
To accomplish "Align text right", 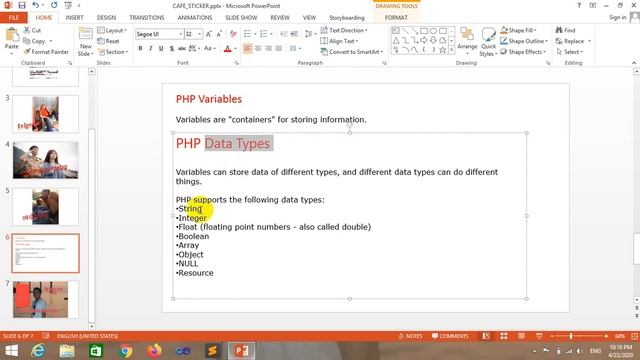I will pos(268,49).
